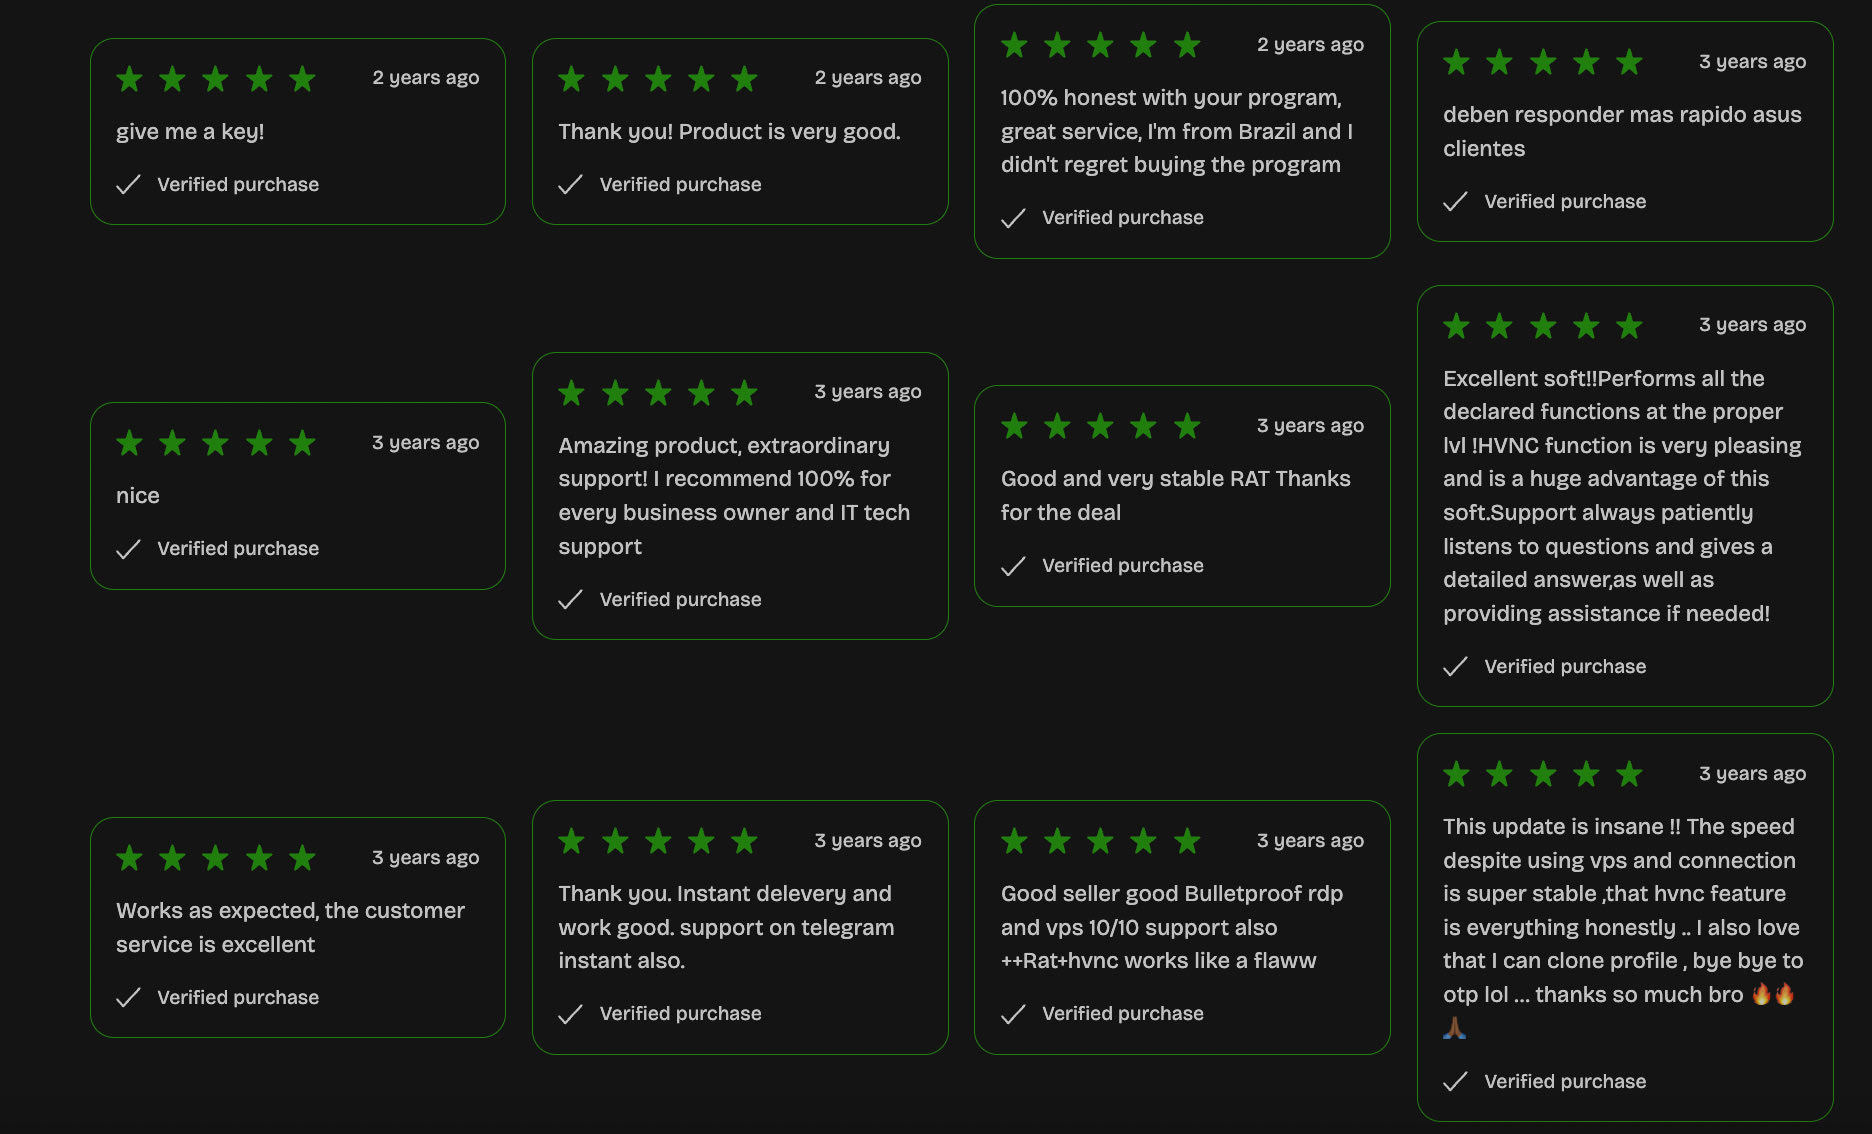Click '3 years ago' on 'Amazing product' review
Screen dimensions: 1872x1134
867,392
